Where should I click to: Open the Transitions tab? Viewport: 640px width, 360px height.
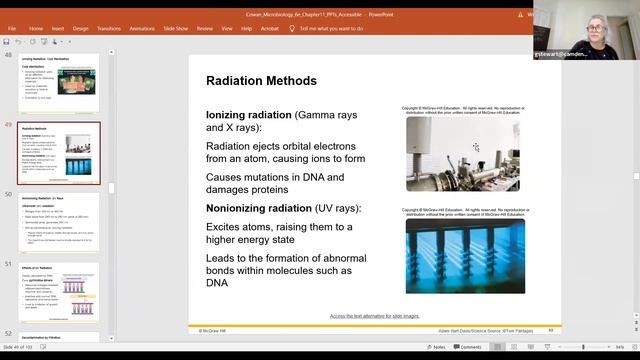(x=109, y=29)
